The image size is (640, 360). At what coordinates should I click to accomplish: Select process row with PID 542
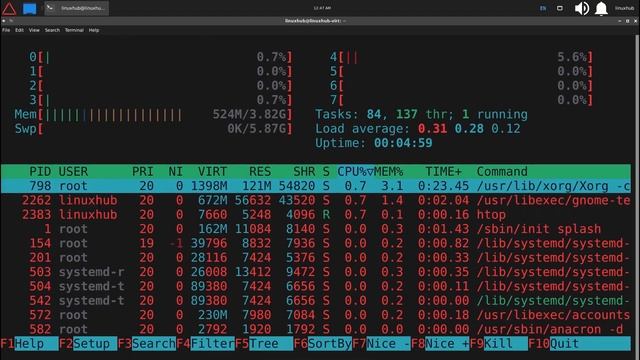point(316,300)
